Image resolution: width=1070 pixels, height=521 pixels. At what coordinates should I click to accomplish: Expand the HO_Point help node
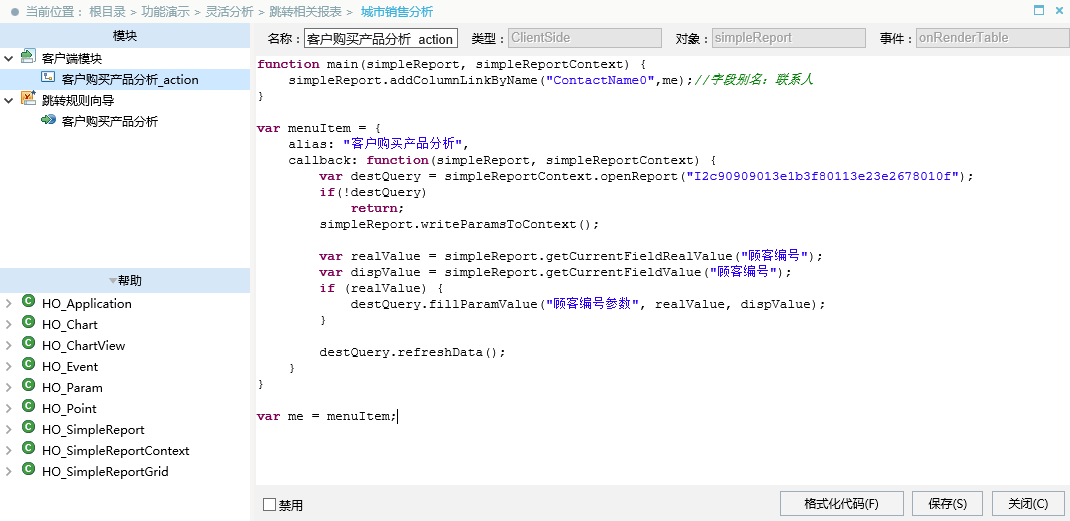click(x=8, y=410)
